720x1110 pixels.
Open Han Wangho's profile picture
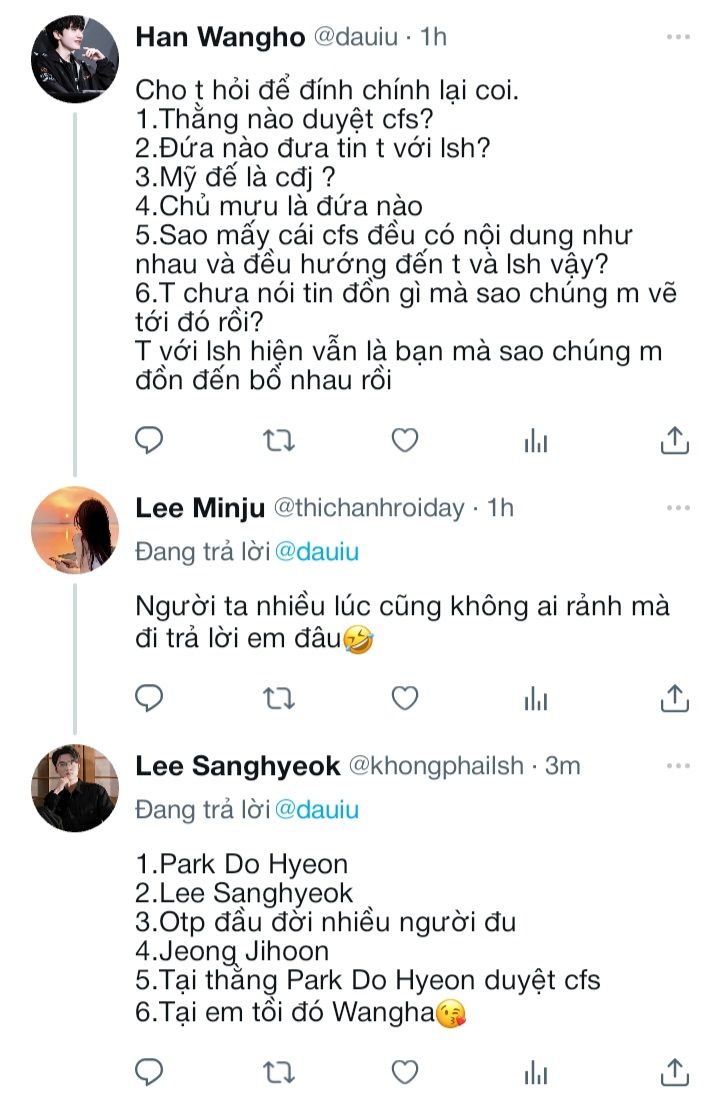[76, 59]
